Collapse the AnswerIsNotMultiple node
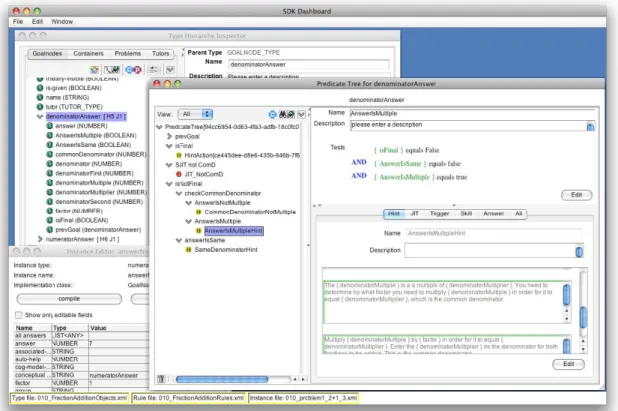Image resolution: width=618 pixels, height=411 pixels. (188, 203)
